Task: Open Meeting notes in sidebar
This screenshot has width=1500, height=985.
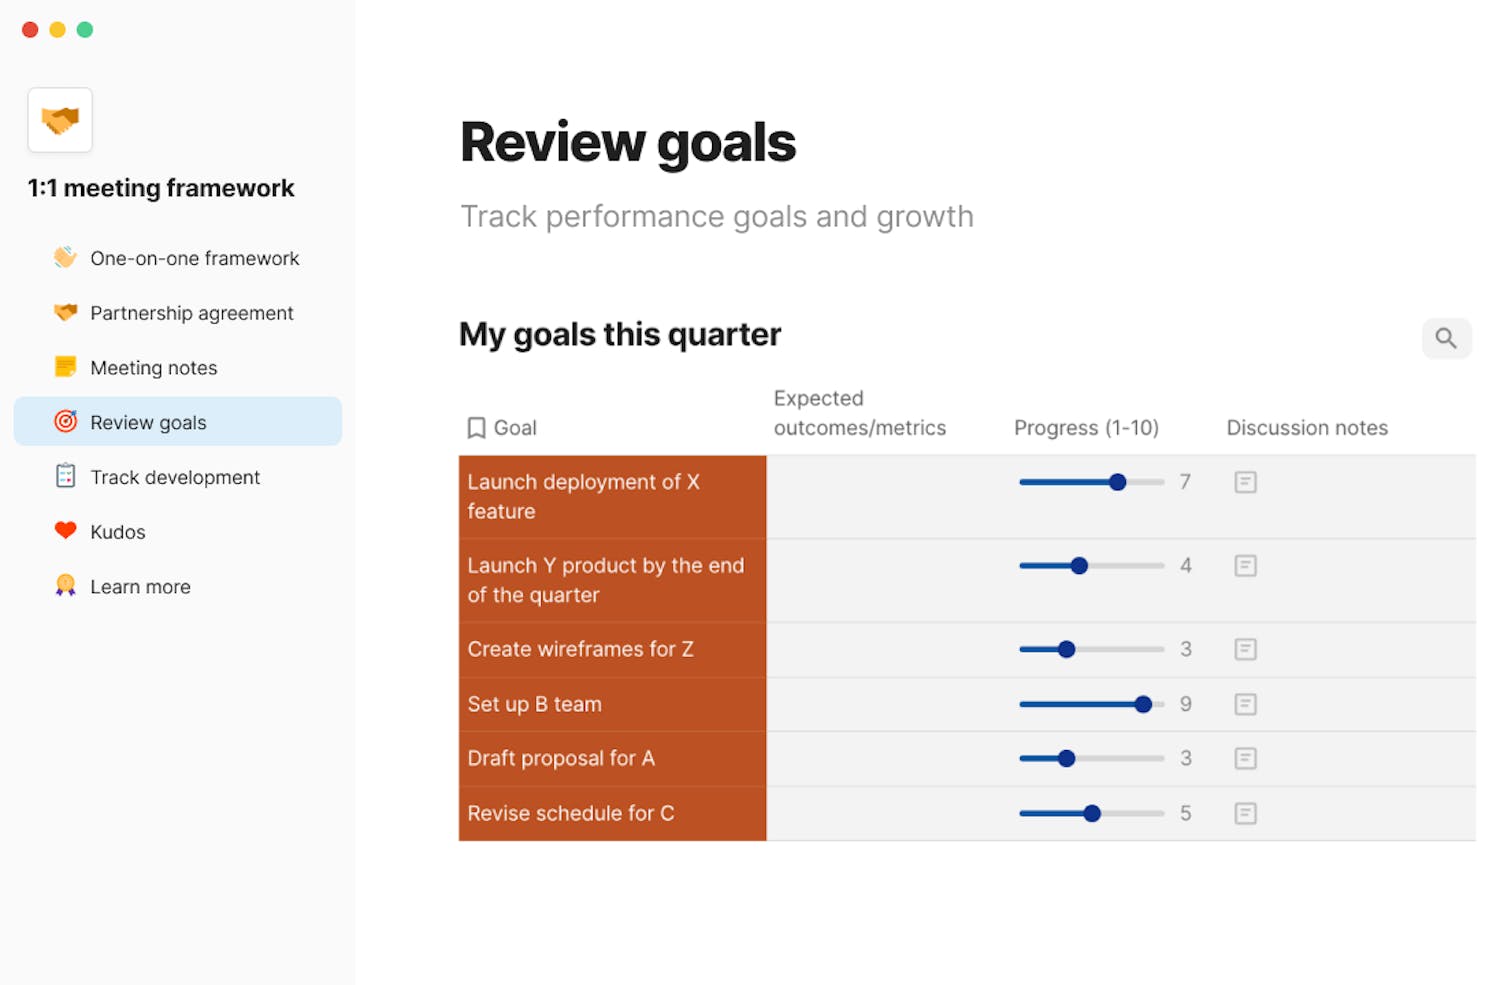Action: [x=153, y=368]
